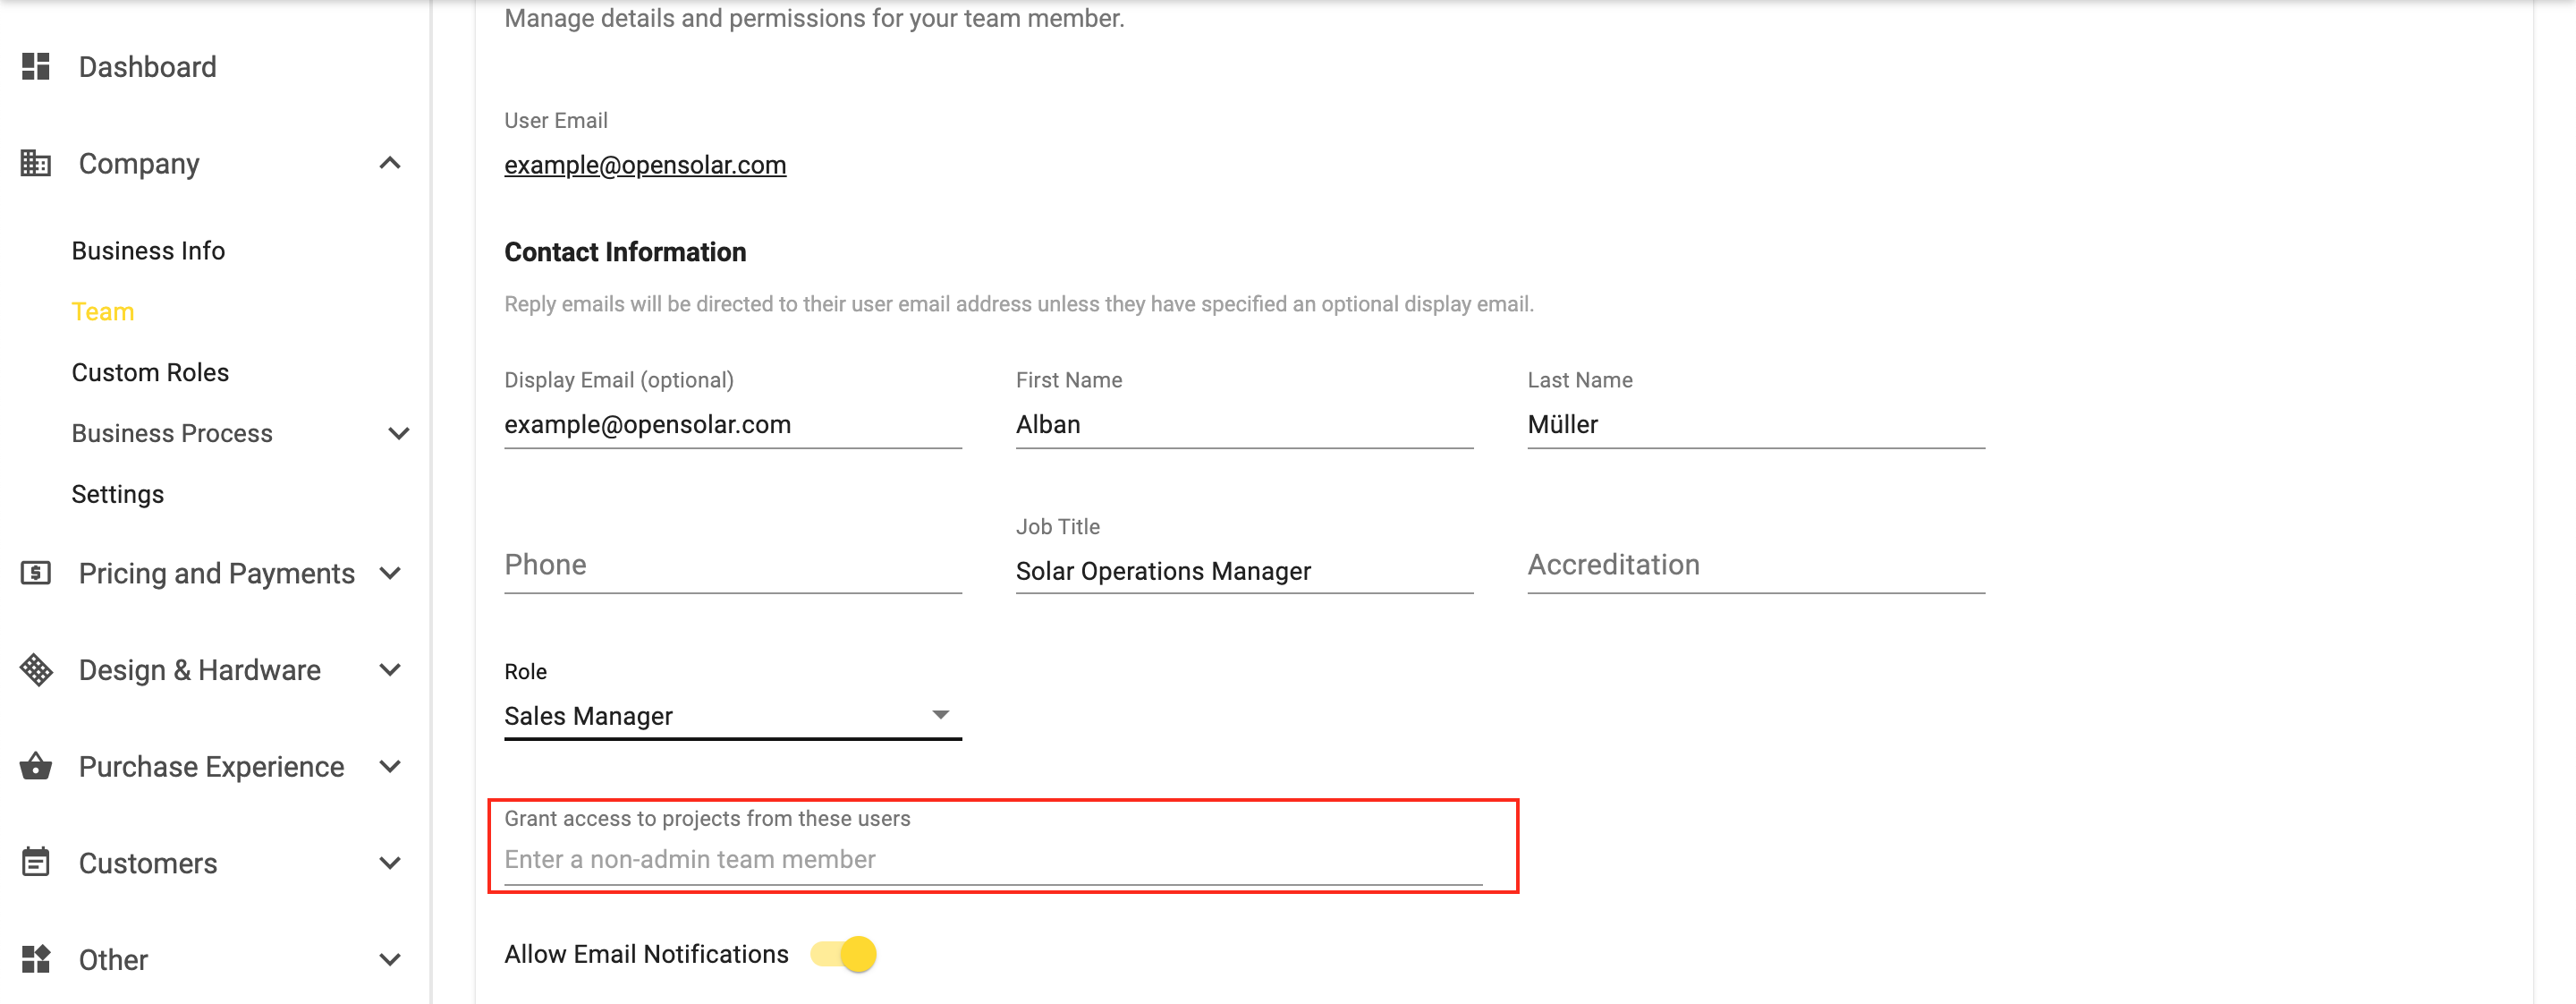Click the Allow Email Notifications label
The width and height of the screenshot is (2576, 1004).
point(646,954)
